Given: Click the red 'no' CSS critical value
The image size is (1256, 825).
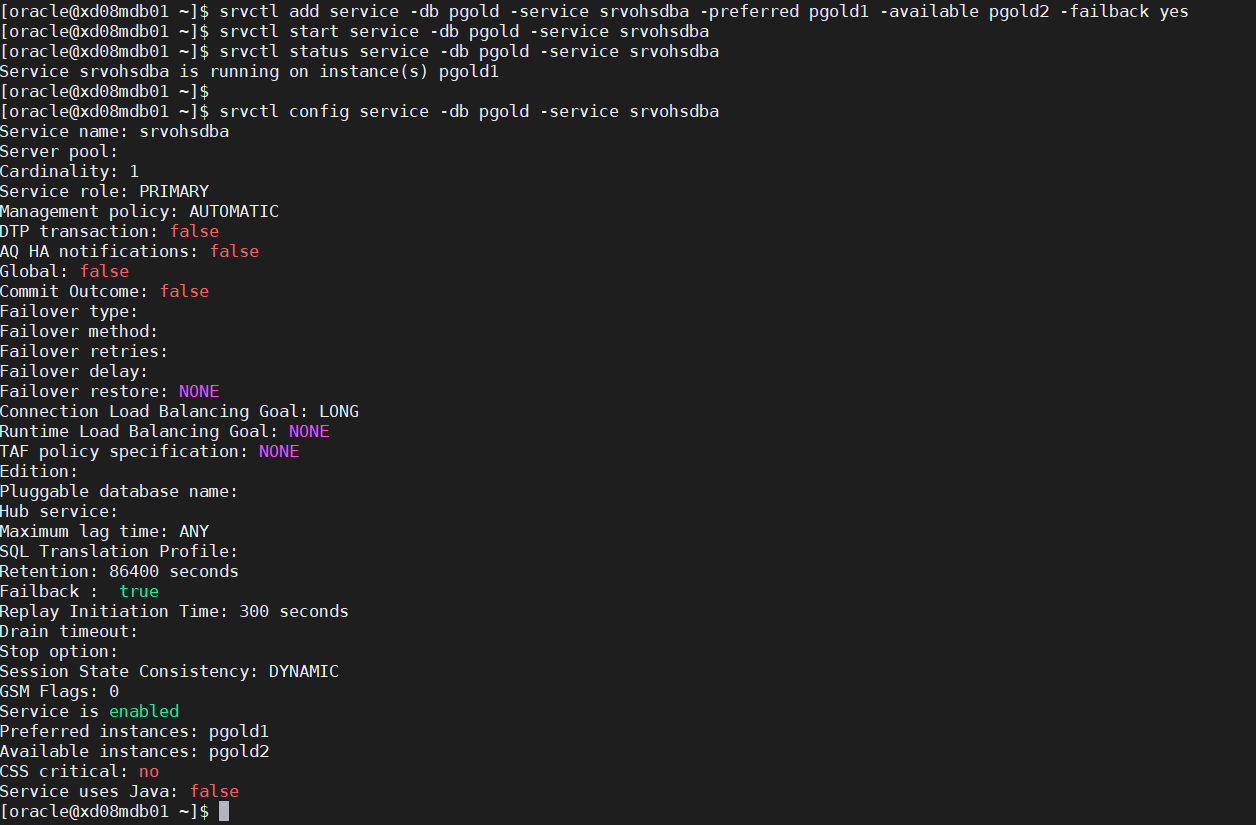Looking at the screenshot, I should [x=149, y=771].
